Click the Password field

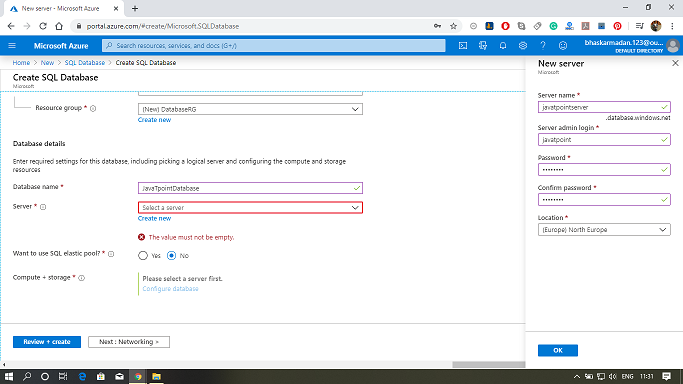[604, 170]
